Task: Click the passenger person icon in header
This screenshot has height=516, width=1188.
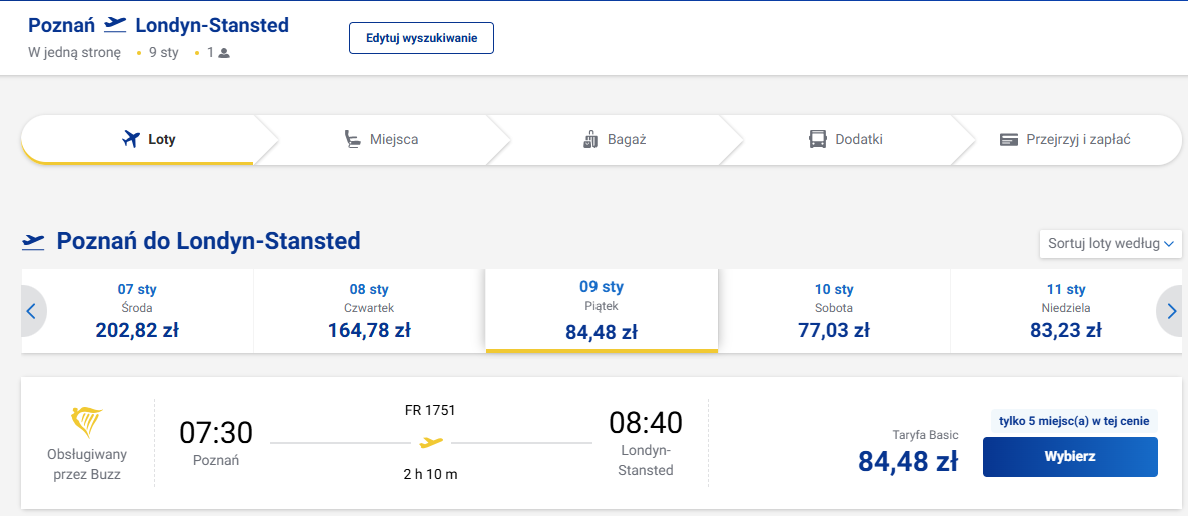Action: point(224,54)
